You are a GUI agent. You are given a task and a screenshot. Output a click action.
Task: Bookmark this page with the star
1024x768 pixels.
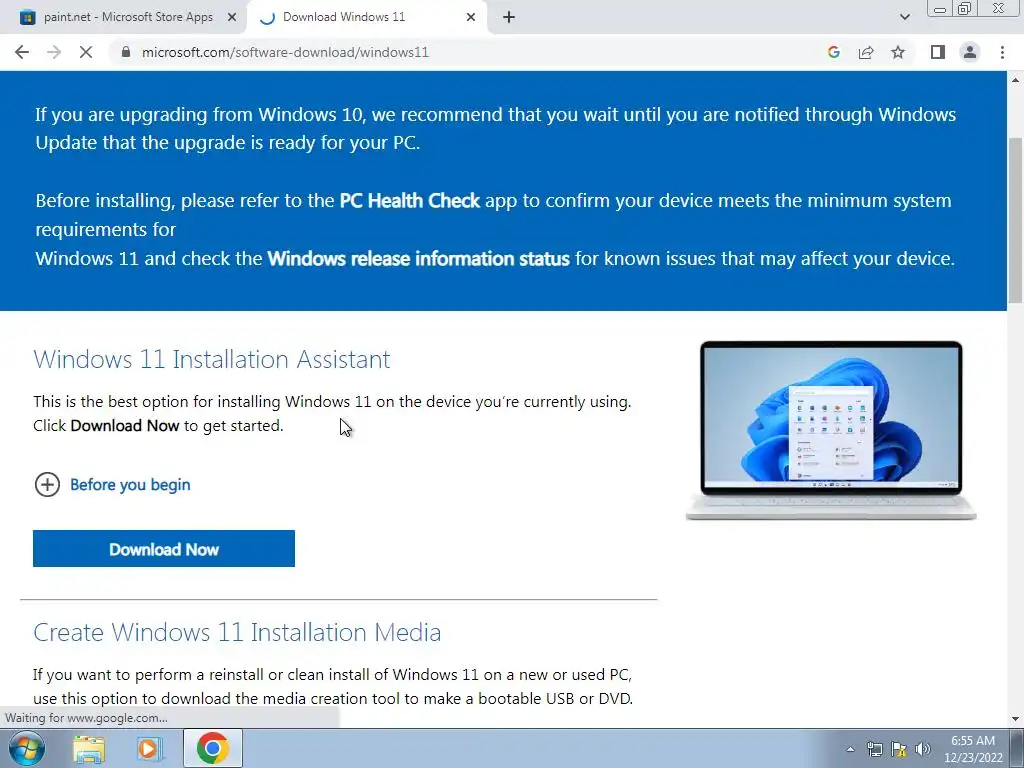point(898,52)
